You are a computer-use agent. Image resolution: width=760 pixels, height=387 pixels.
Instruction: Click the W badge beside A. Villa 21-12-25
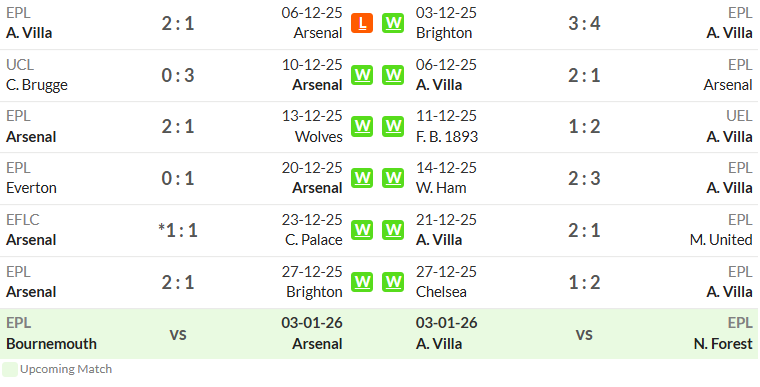[393, 230]
